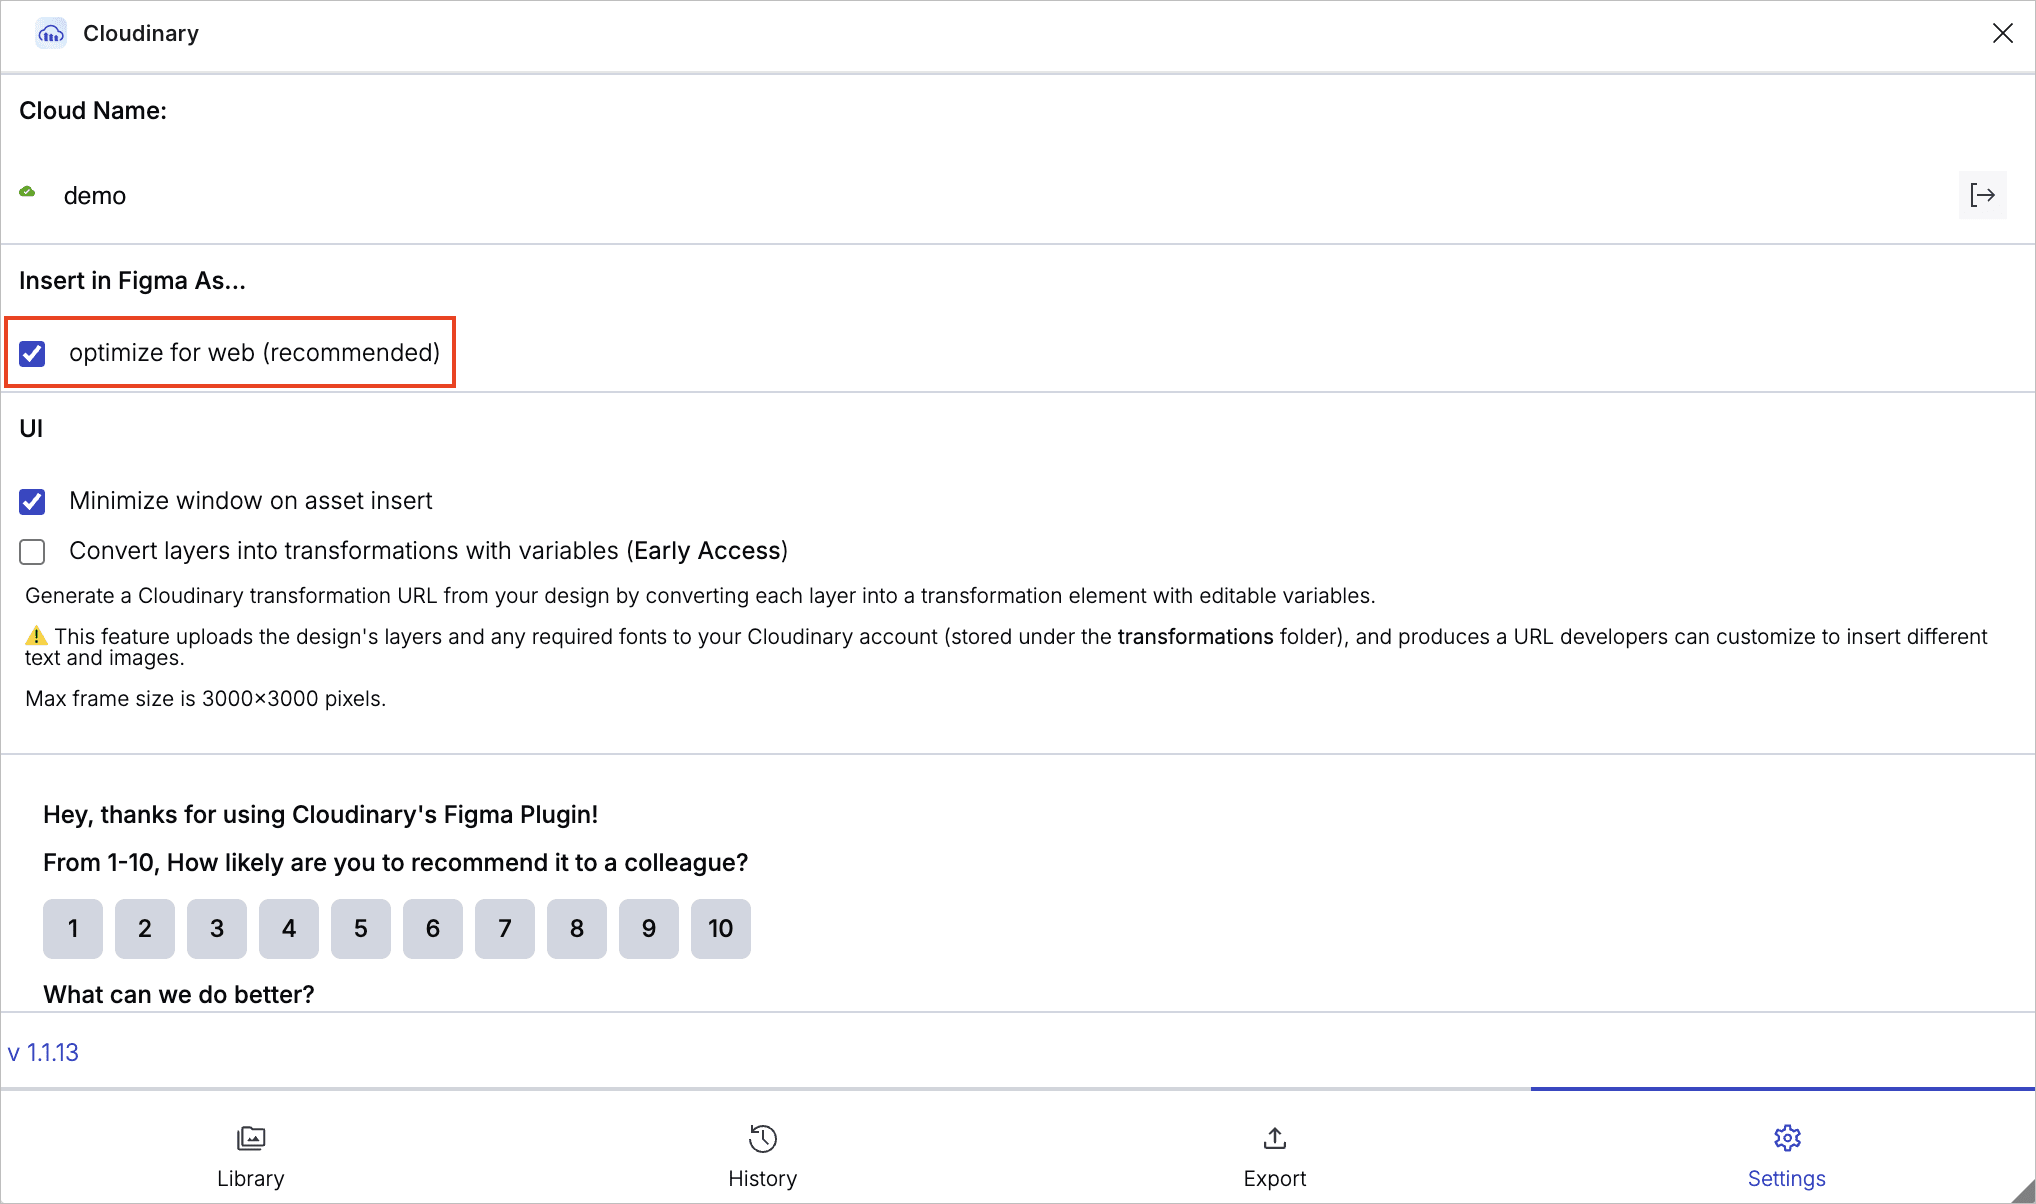This screenshot has width=2036, height=1204.
Task: Click the v 1.1.13 version link
Action: (43, 1053)
